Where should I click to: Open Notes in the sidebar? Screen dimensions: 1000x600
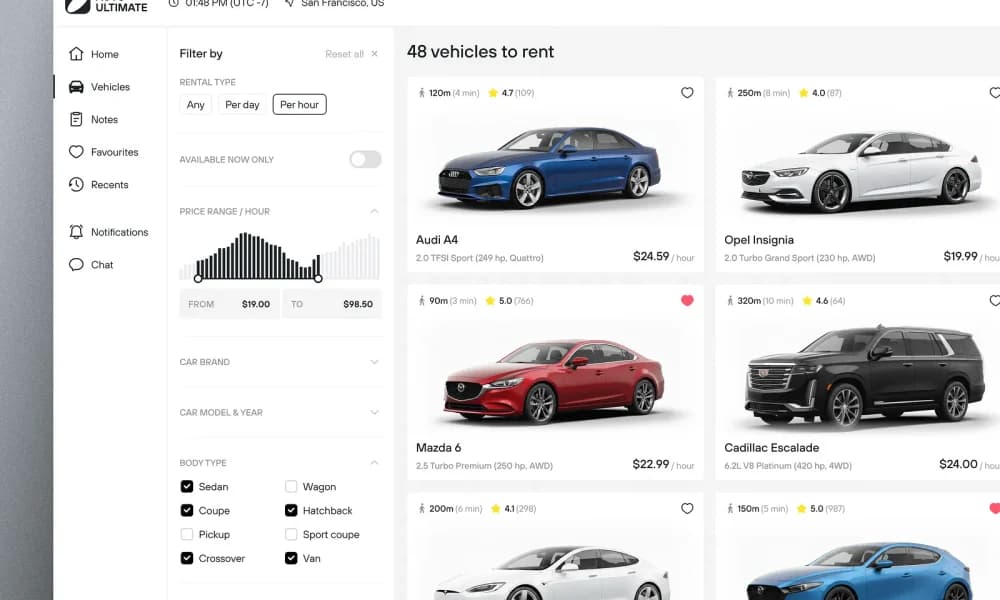[94, 119]
